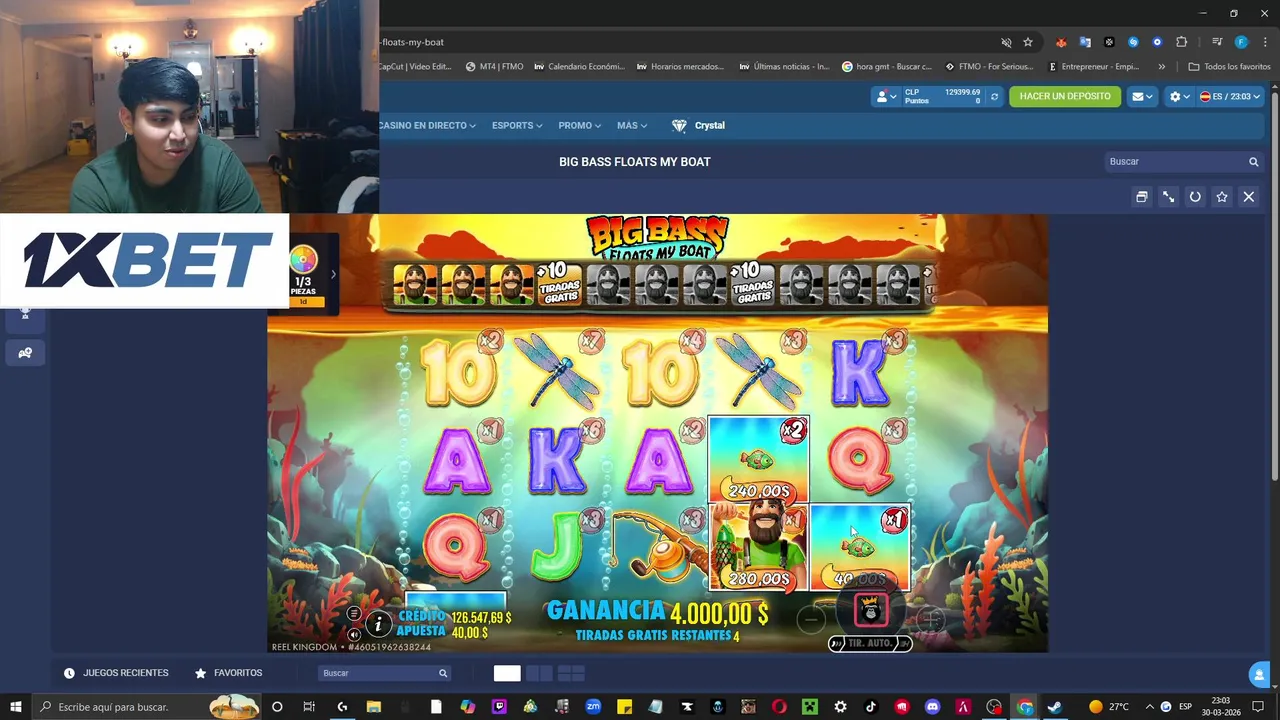
Task: Increase the bet with the plus button
Action: (930, 620)
